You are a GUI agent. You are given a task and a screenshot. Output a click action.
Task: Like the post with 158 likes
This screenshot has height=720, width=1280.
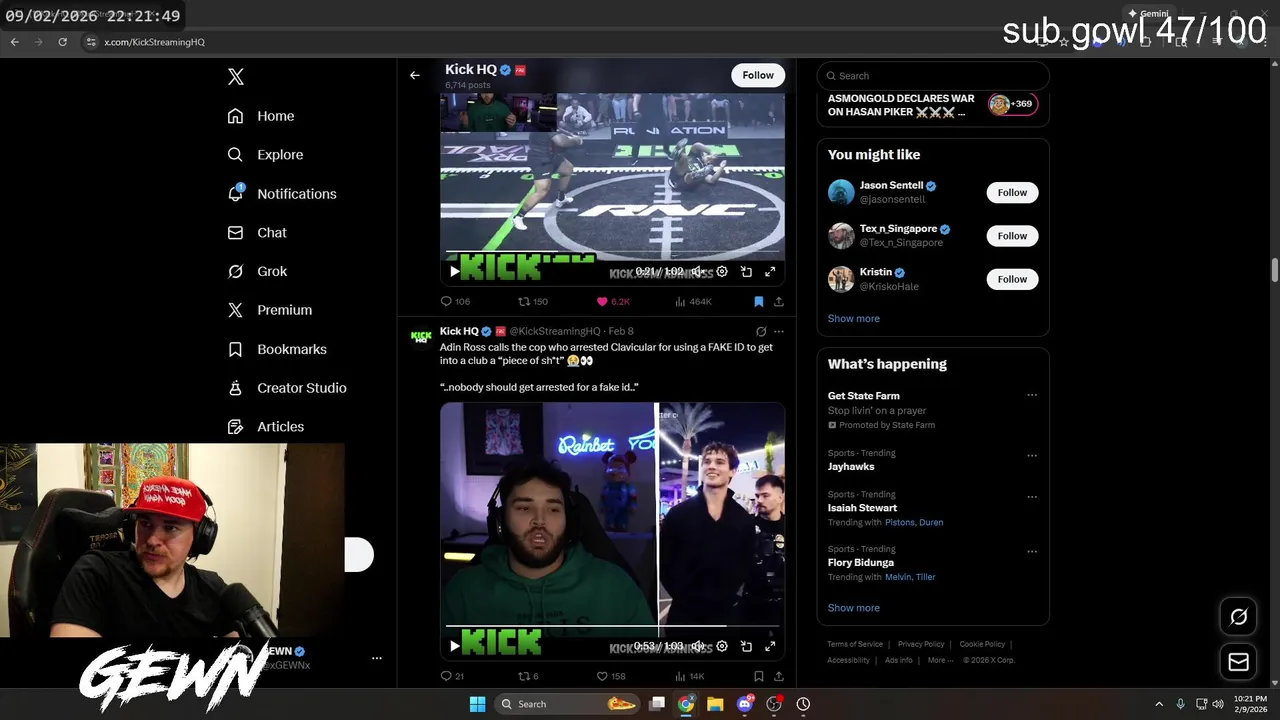pyautogui.click(x=611, y=676)
